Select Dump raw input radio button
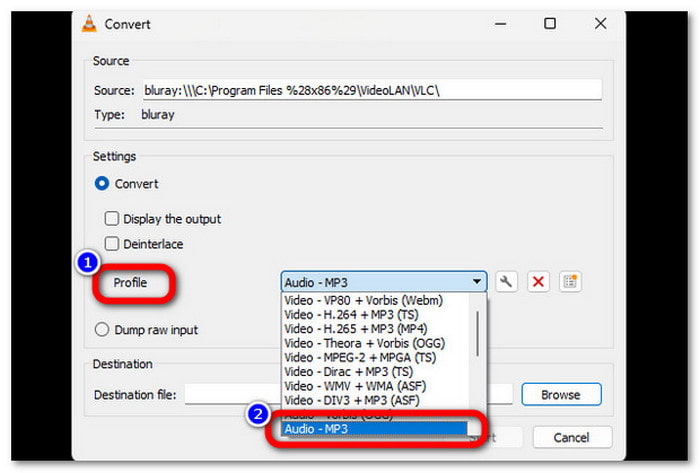The width and height of the screenshot is (700, 473). click(102, 330)
